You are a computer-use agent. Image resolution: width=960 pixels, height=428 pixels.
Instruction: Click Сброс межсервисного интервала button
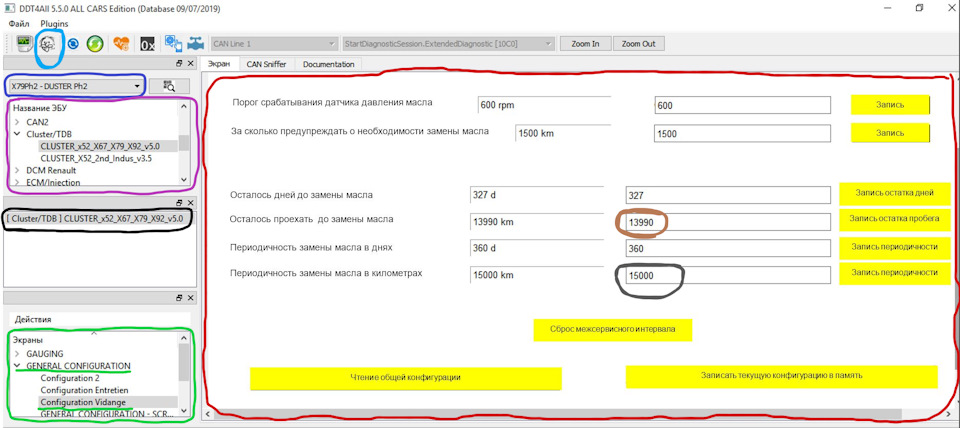click(x=613, y=330)
